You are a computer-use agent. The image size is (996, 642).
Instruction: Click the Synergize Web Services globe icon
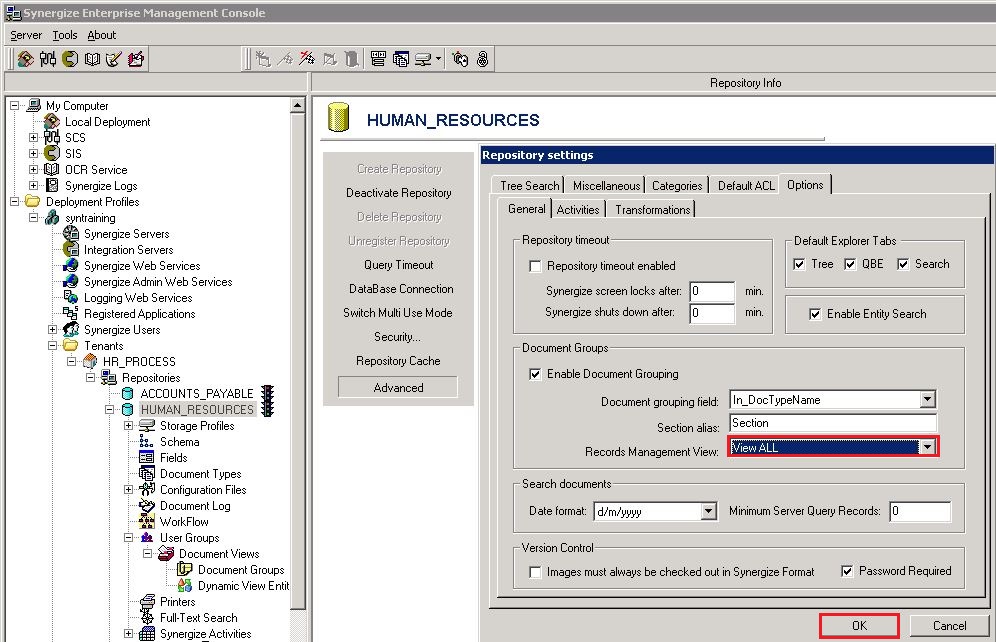pyautogui.click(x=71, y=265)
